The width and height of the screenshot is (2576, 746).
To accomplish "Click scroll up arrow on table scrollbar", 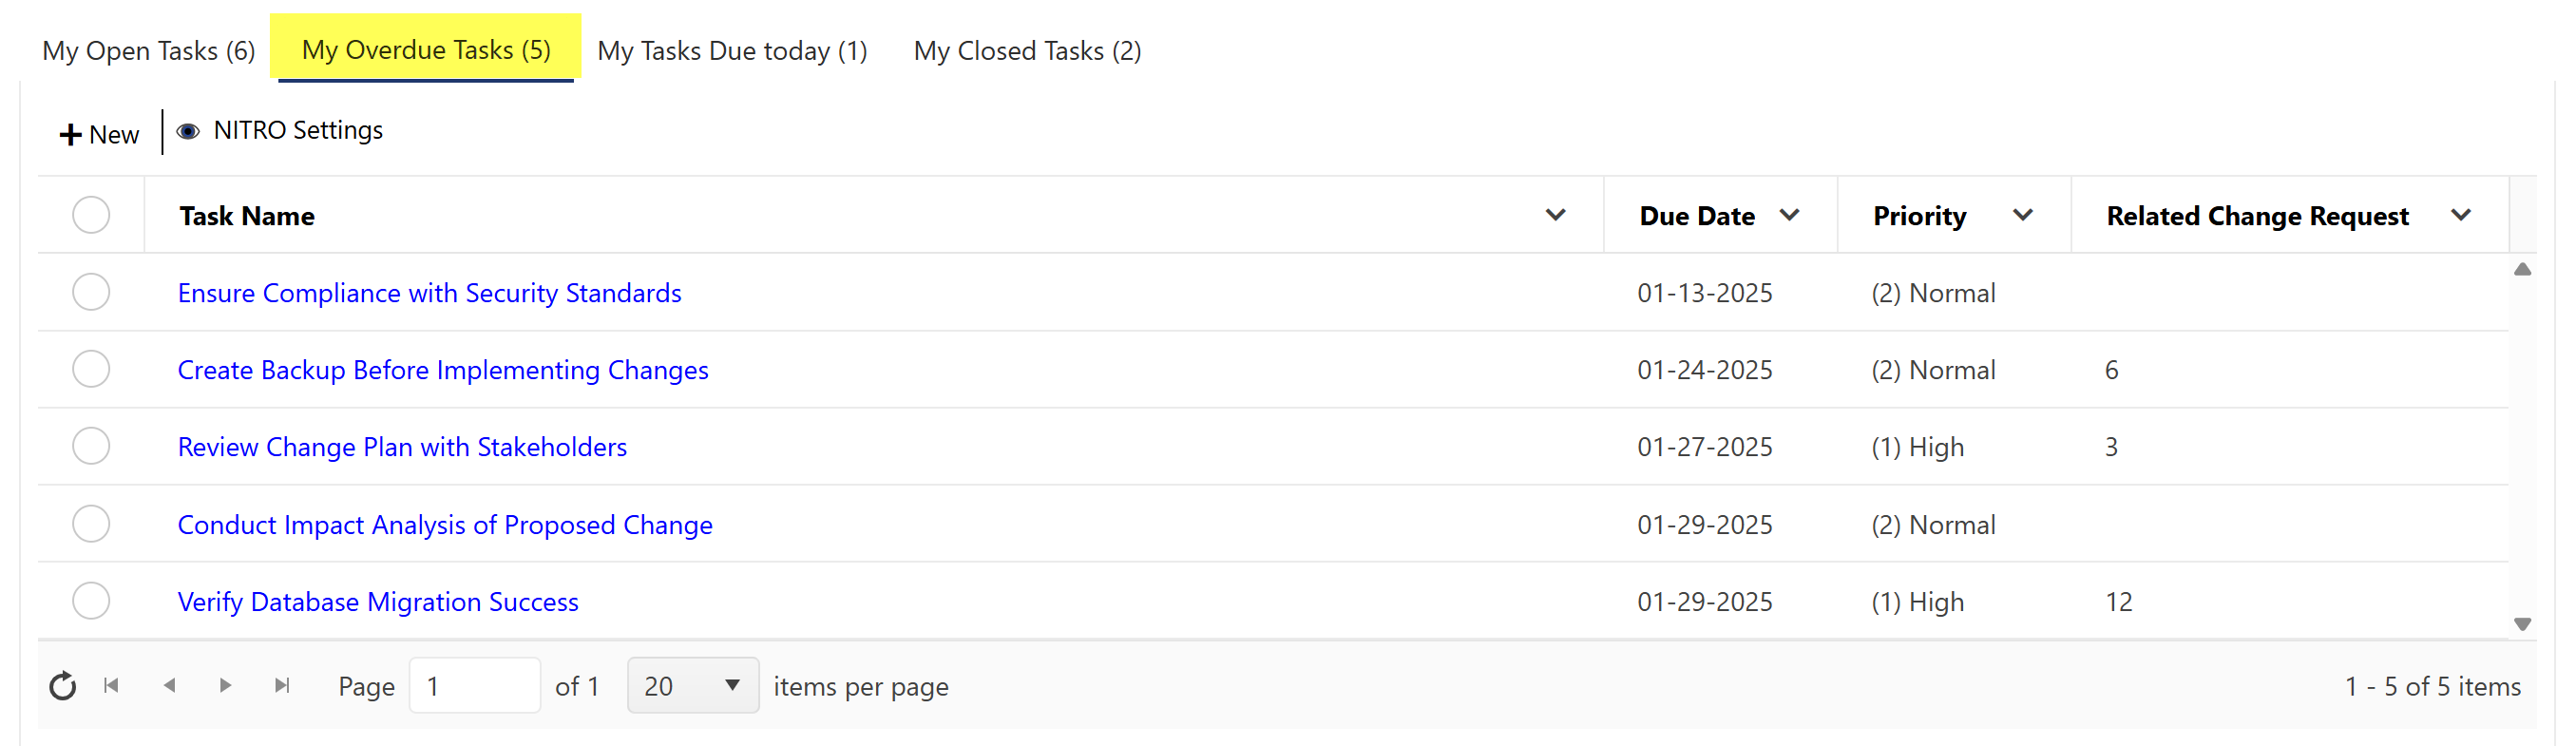I will tap(2522, 270).
